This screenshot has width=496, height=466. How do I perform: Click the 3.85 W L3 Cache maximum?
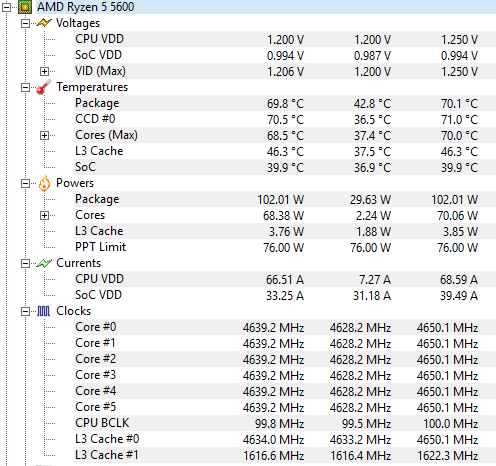pyautogui.click(x=461, y=232)
